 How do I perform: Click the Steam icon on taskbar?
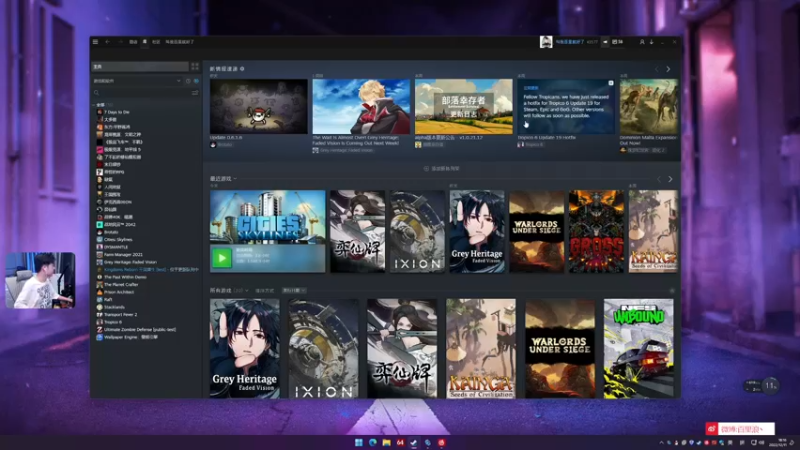pos(414,442)
